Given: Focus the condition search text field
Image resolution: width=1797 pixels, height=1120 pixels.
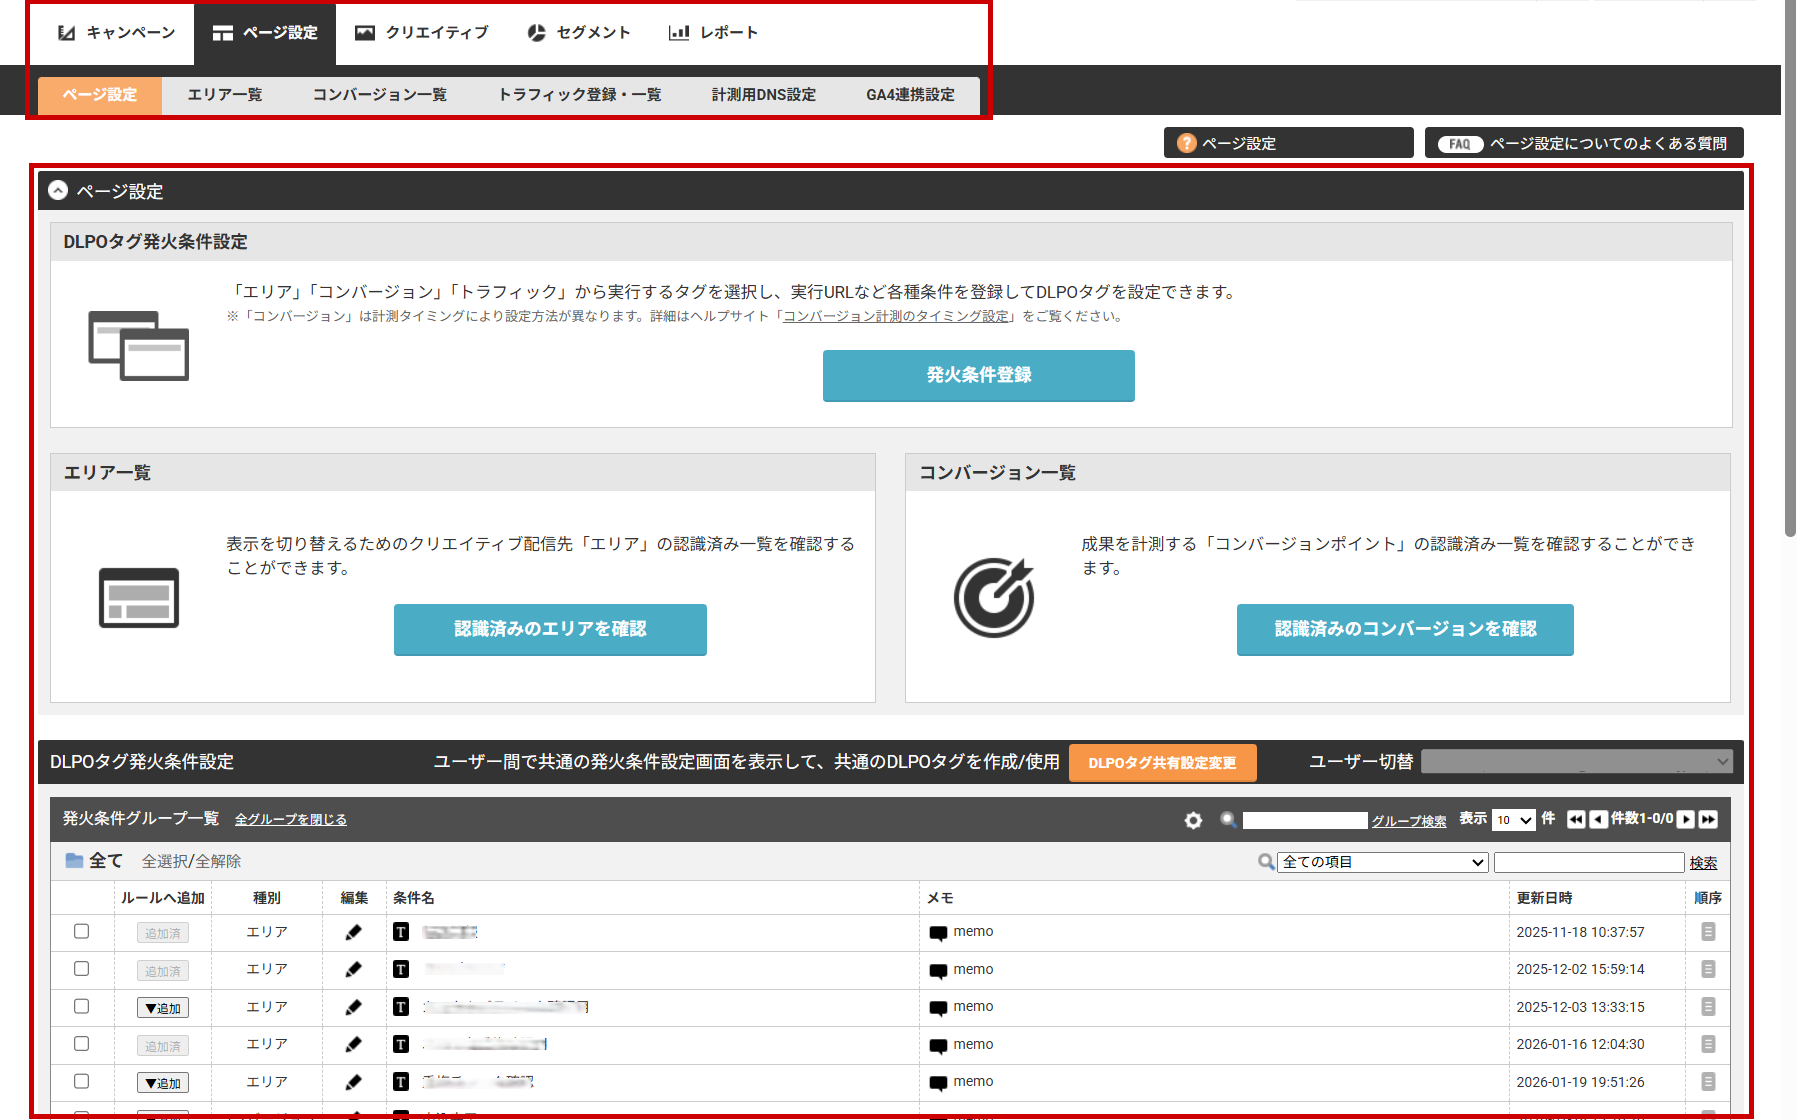Looking at the screenshot, I should pos(1589,862).
